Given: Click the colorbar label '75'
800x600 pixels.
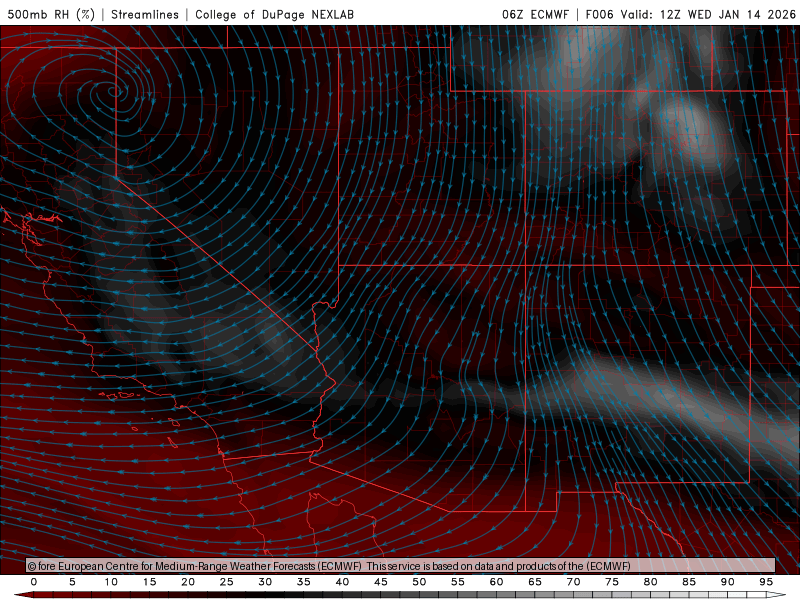Looking at the screenshot, I should click(x=612, y=582).
